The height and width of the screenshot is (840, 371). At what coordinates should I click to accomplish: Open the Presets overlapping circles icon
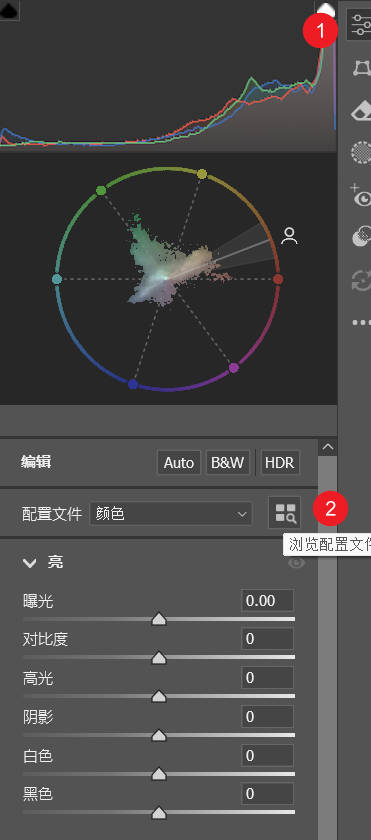pyautogui.click(x=361, y=236)
